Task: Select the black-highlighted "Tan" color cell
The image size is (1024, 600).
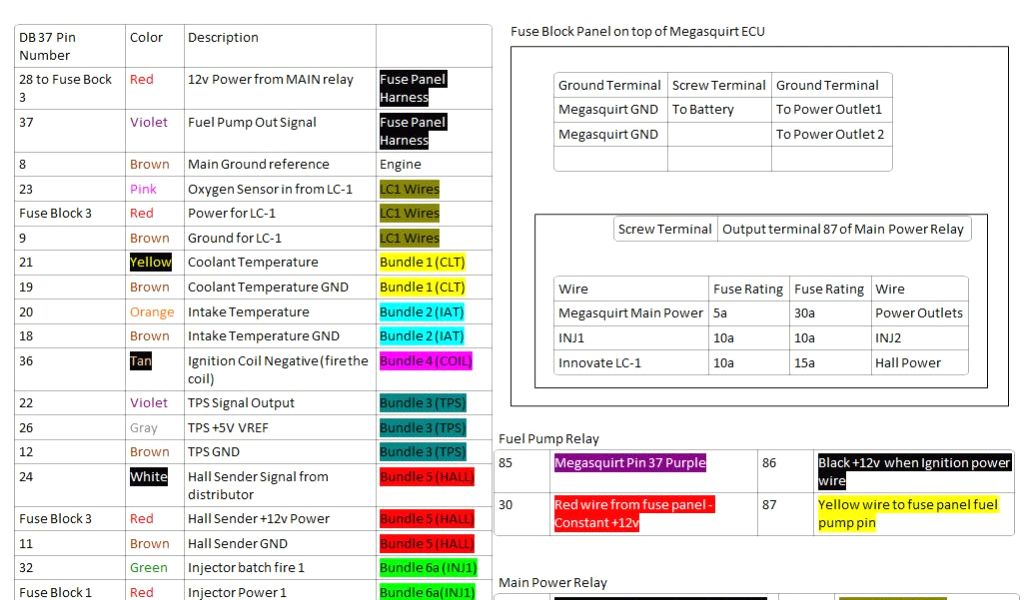Action: coord(141,361)
